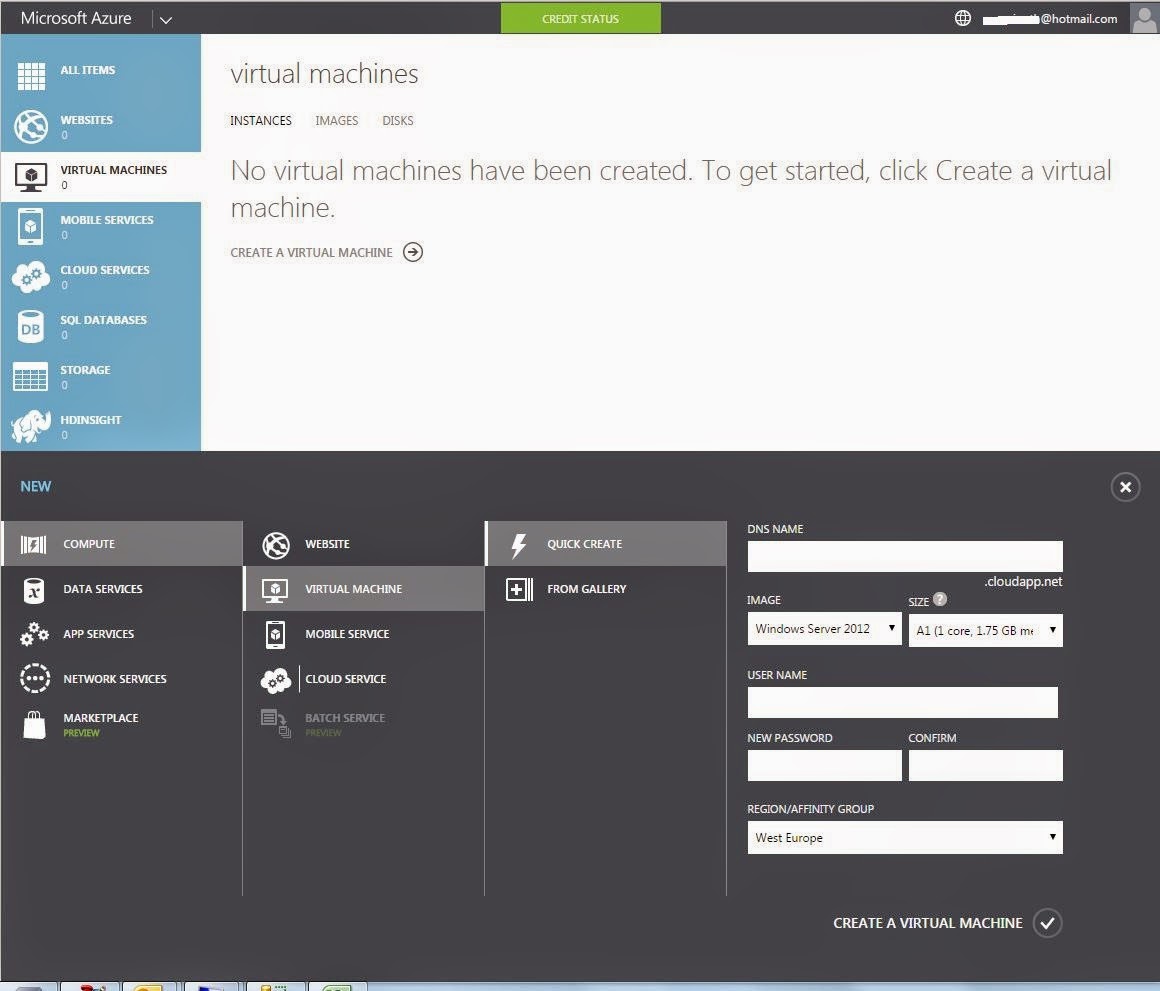Focus the New Password field
Image resolution: width=1160 pixels, height=991 pixels.
[x=824, y=765]
